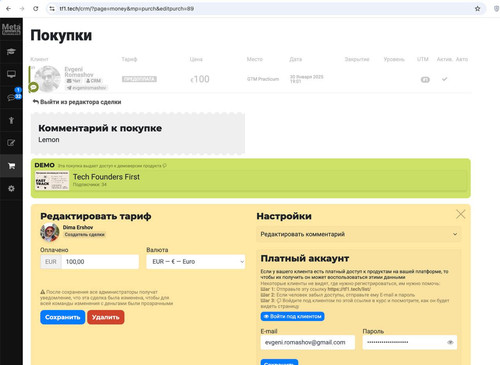Click Комментарий к покупке heading

pyautogui.click(x=100, y=128)
